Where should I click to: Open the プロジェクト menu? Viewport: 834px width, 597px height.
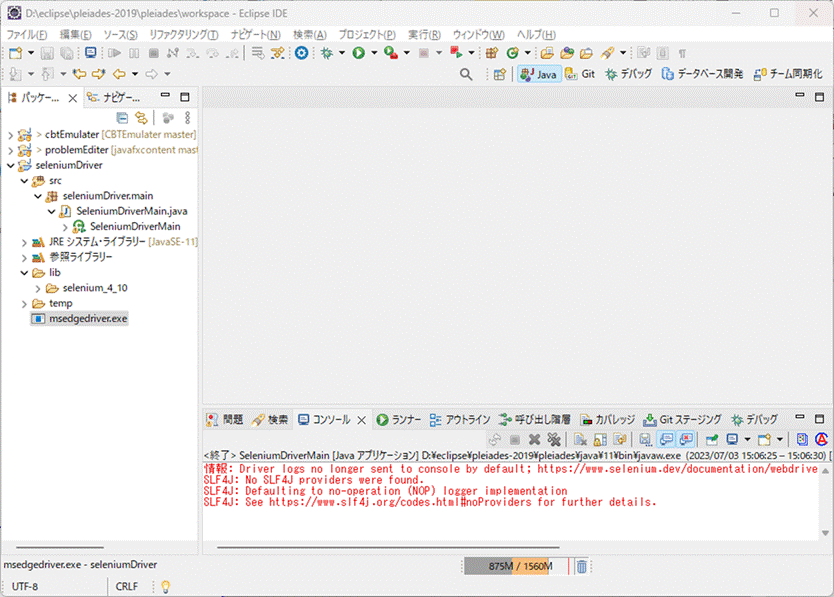coord(367,35)
